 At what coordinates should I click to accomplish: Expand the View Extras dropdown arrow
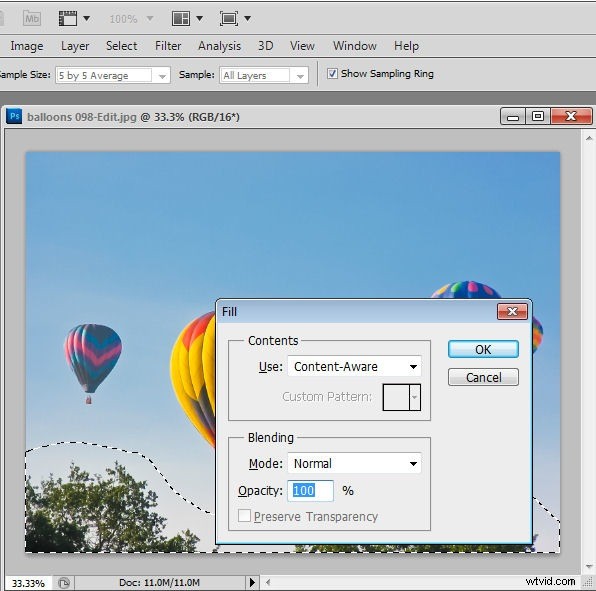click(x=87, y=18)
